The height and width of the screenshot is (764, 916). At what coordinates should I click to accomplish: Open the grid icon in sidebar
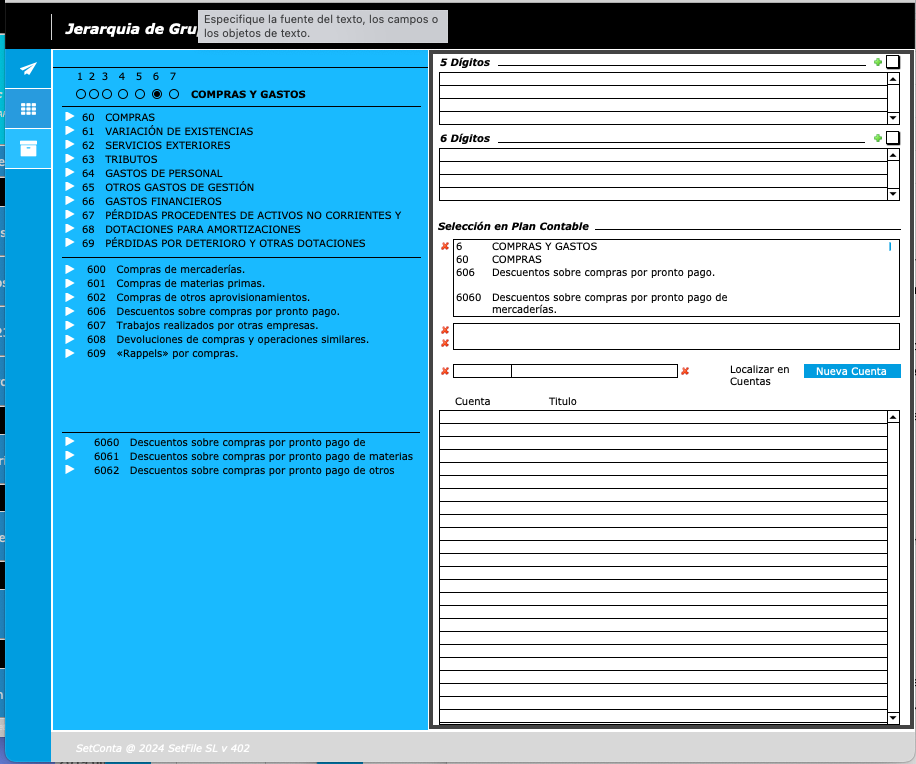pos(28,109)
